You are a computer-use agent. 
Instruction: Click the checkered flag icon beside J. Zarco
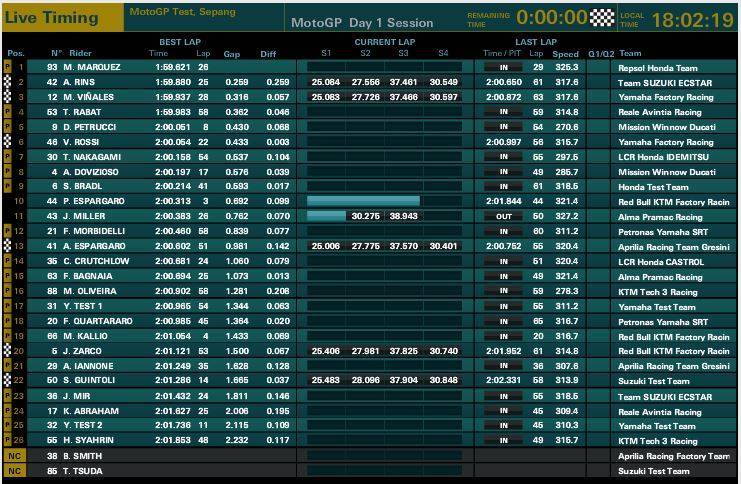[x=7, y=351]
